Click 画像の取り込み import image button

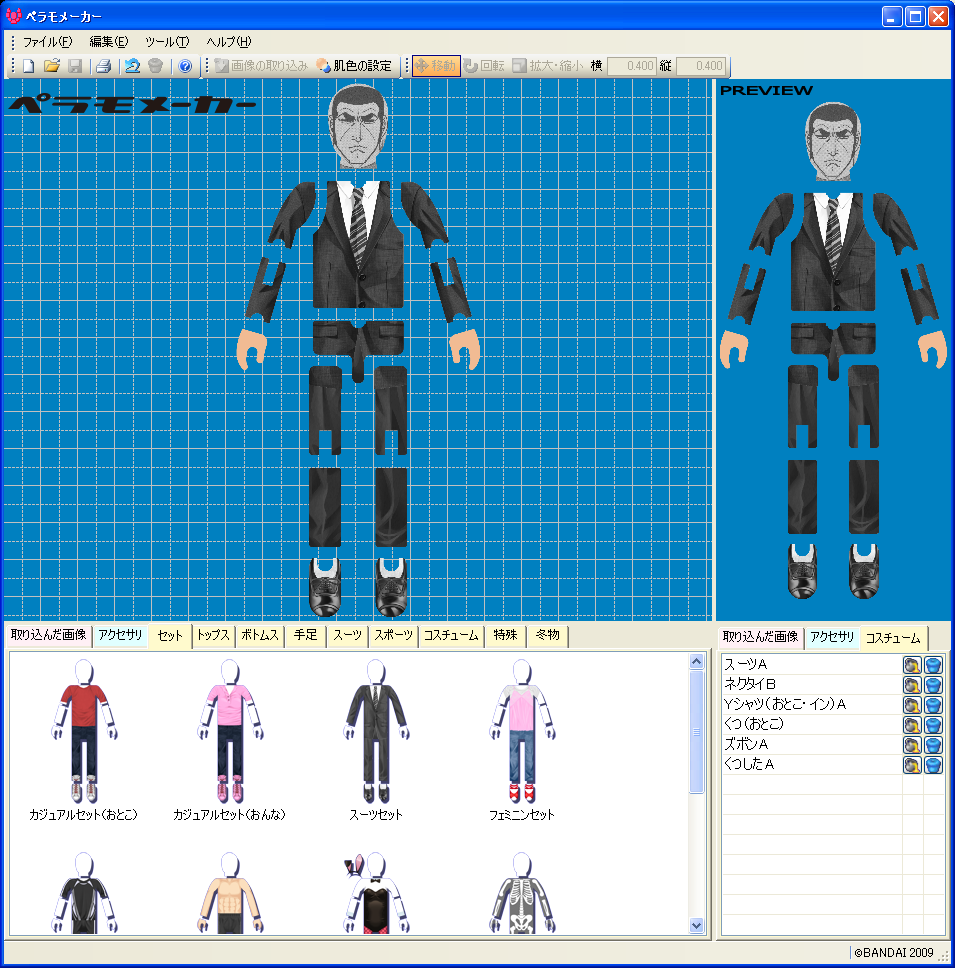click(261, 66)
